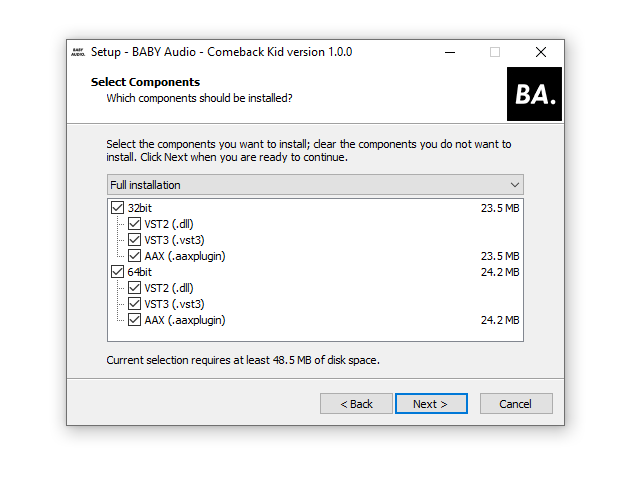Cancel the installation
629x488 pixels.
coord(516,404)
